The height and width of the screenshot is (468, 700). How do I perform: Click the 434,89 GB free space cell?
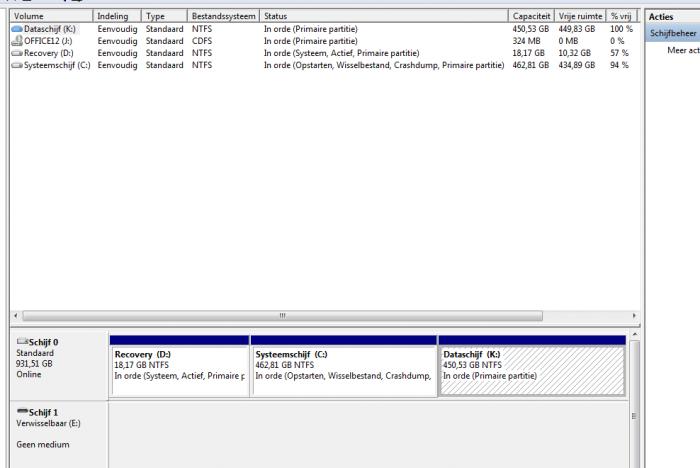[x=577, y=65]
